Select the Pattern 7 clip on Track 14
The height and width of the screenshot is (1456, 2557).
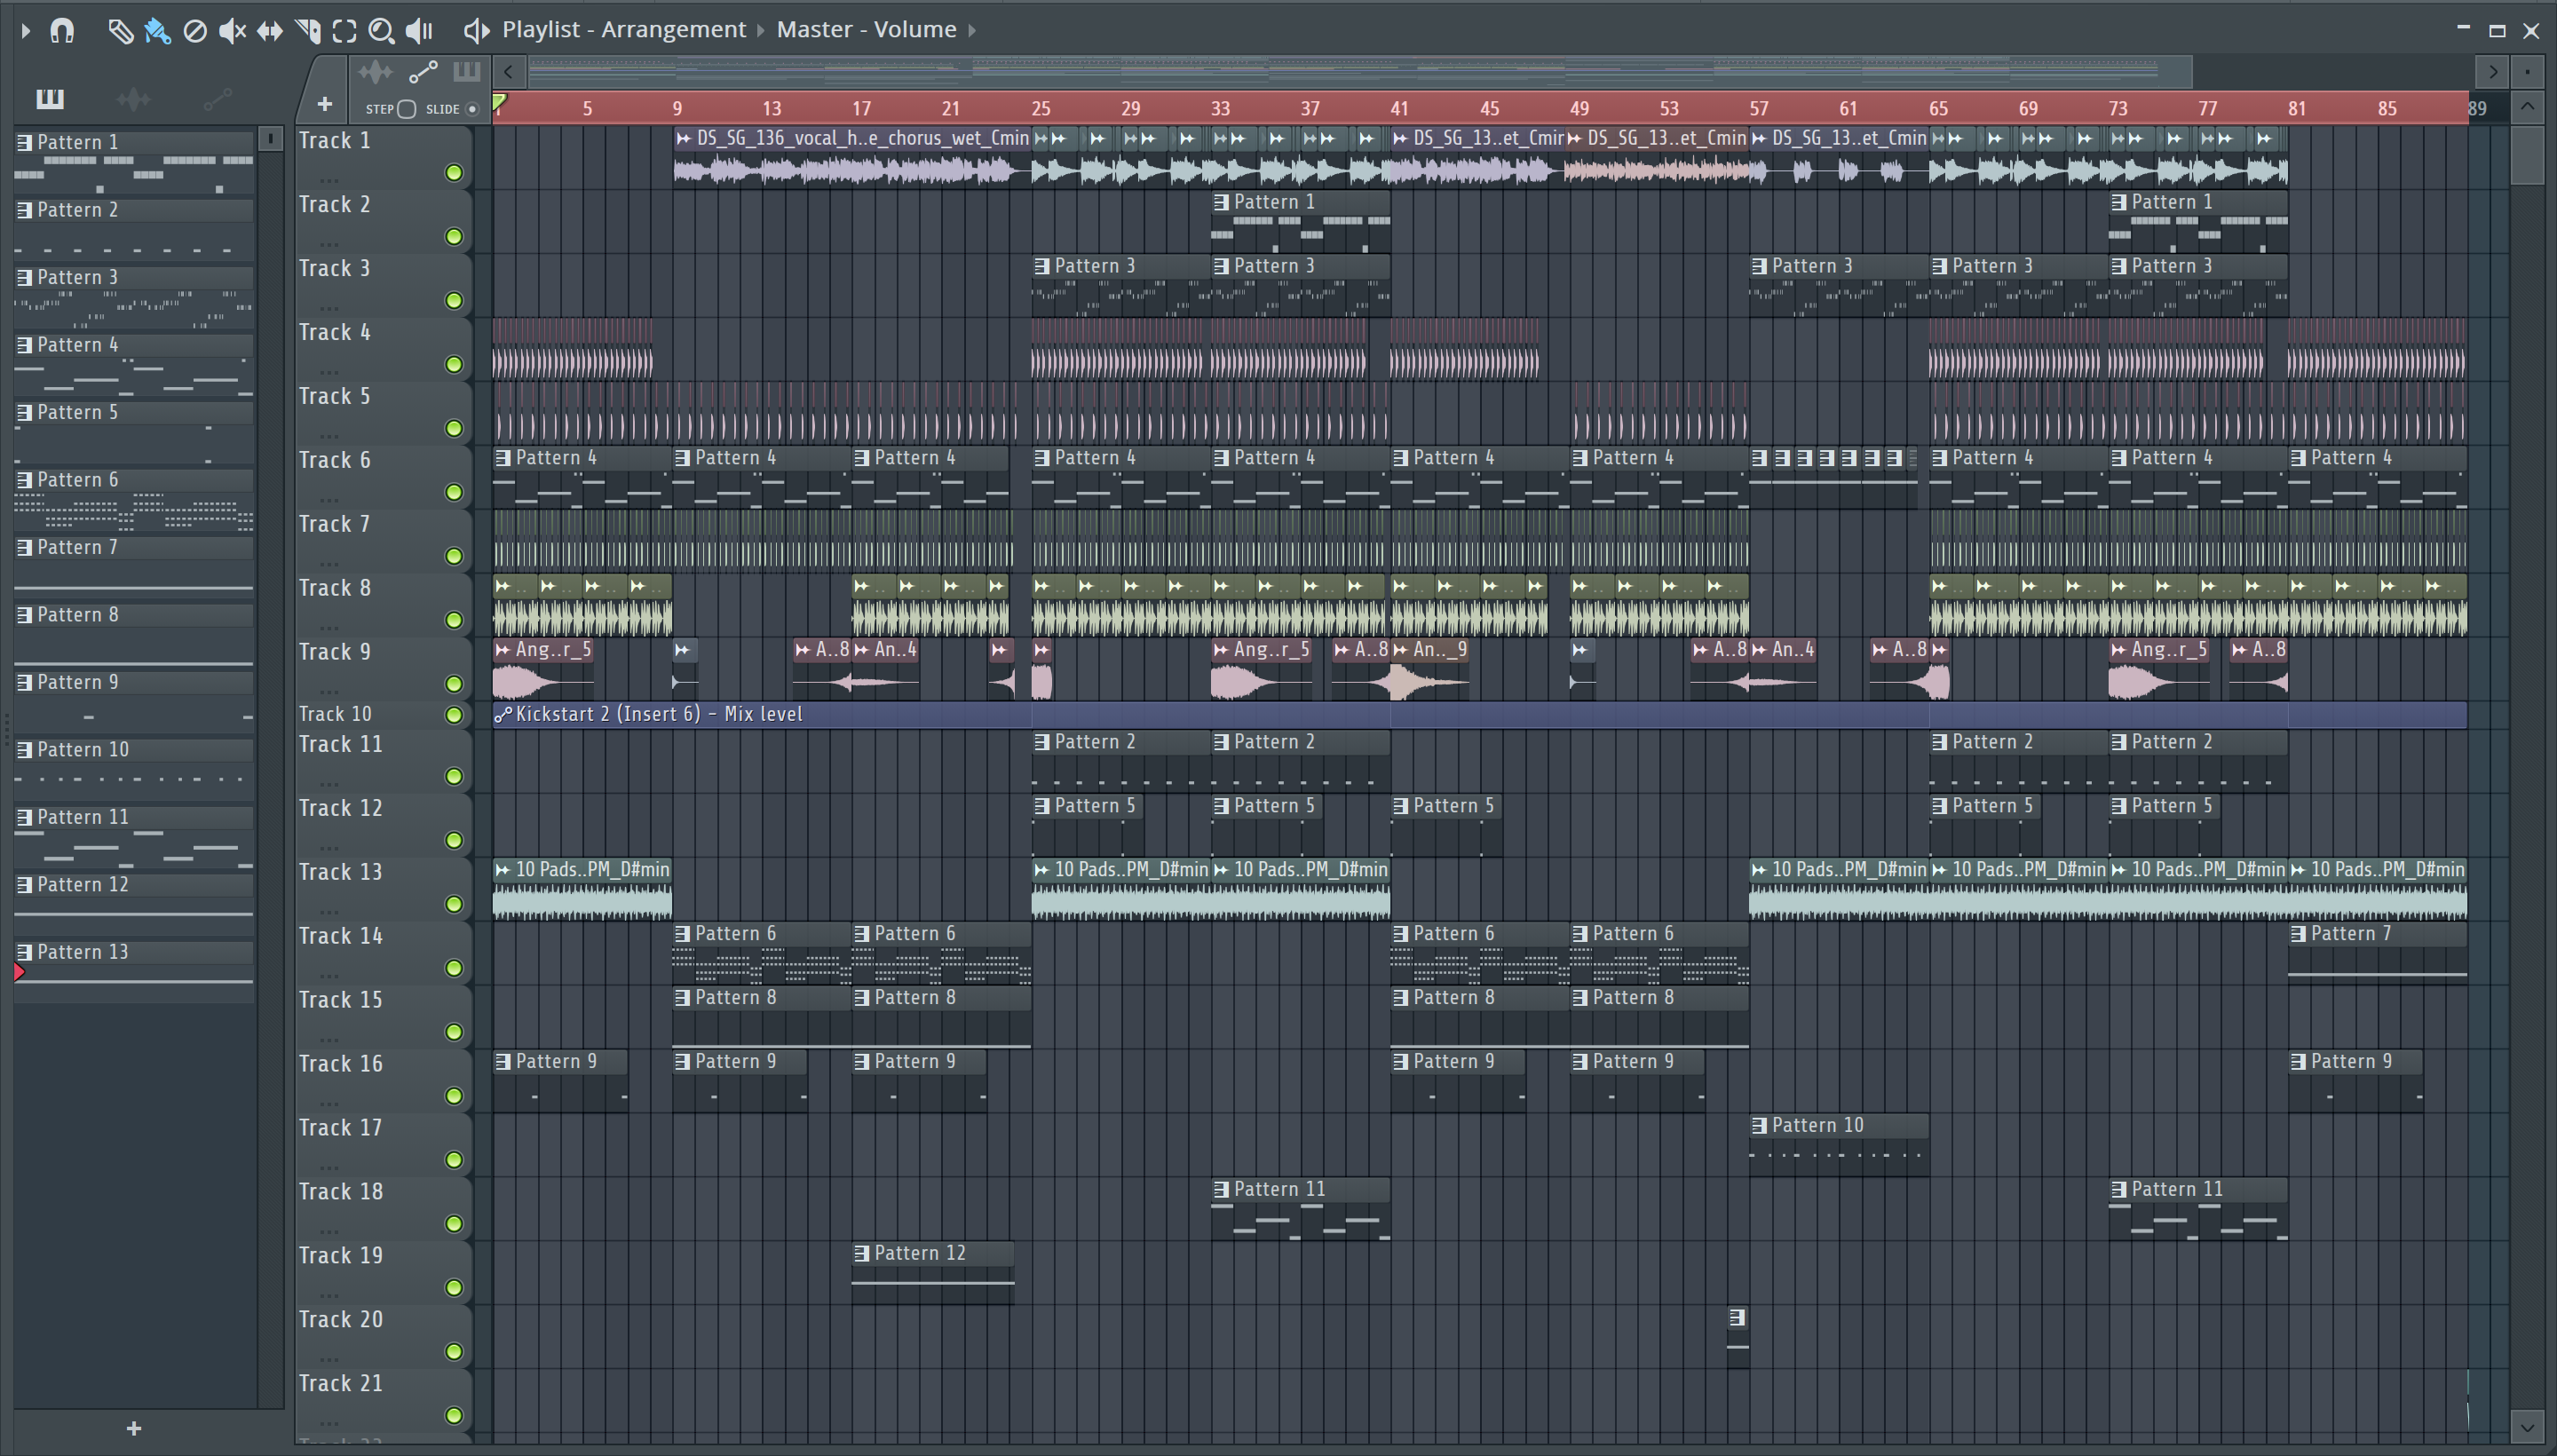click(x=2377, y=954)
